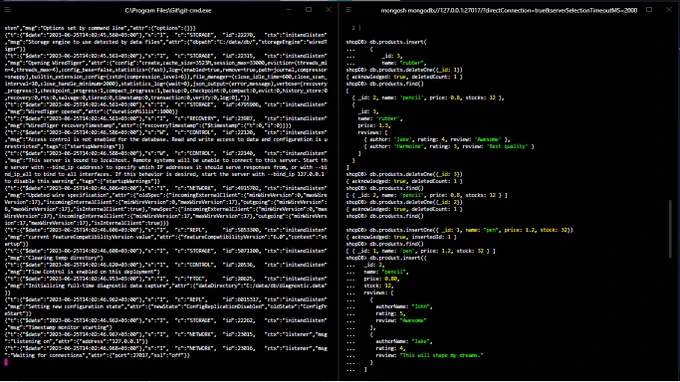Click the "Setting new configuration state" log message
This screenshot has width=680, height=382.
click(x=166, y=307)
